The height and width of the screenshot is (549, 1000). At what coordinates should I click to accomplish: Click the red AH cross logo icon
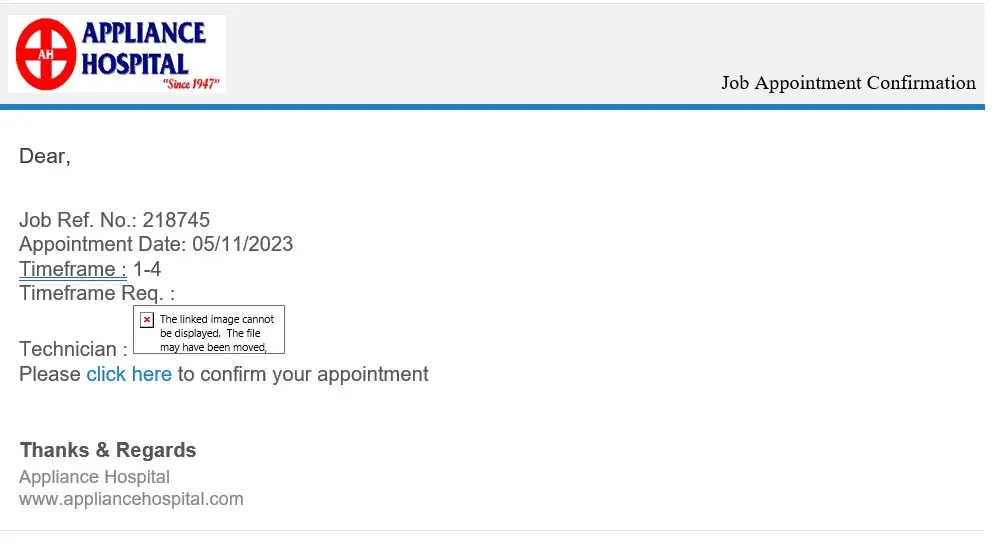pyautogui.click(x=46, y=55)
